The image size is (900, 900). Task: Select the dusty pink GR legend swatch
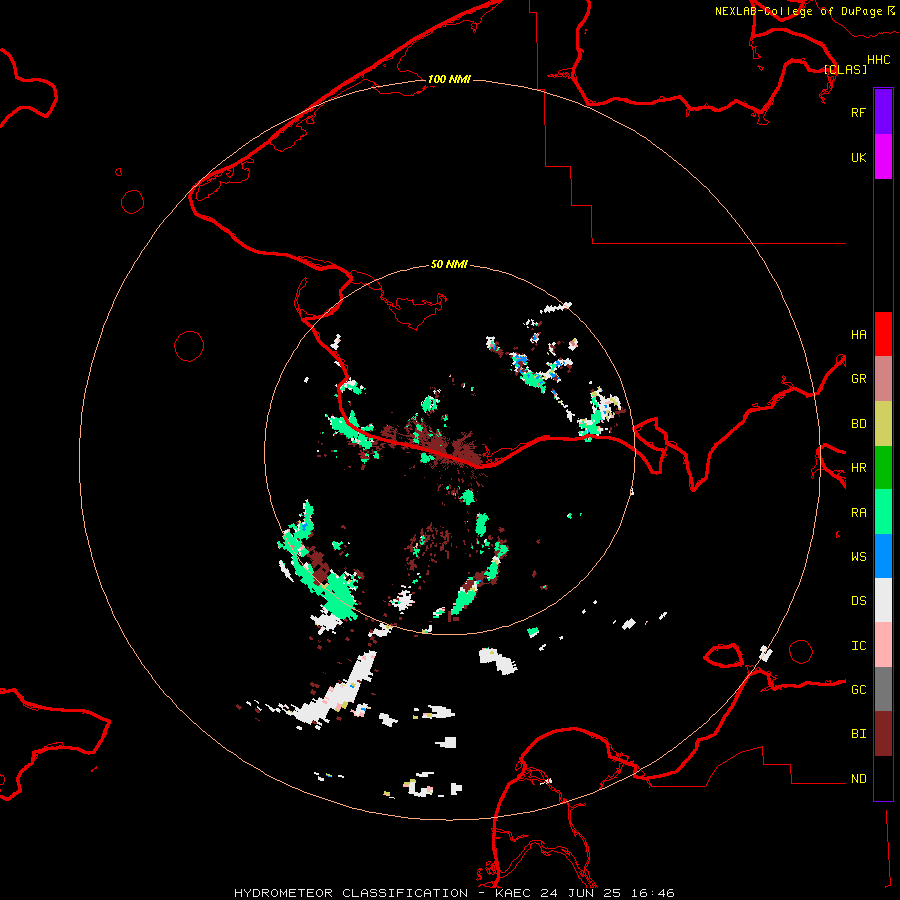tap(883, 379)
